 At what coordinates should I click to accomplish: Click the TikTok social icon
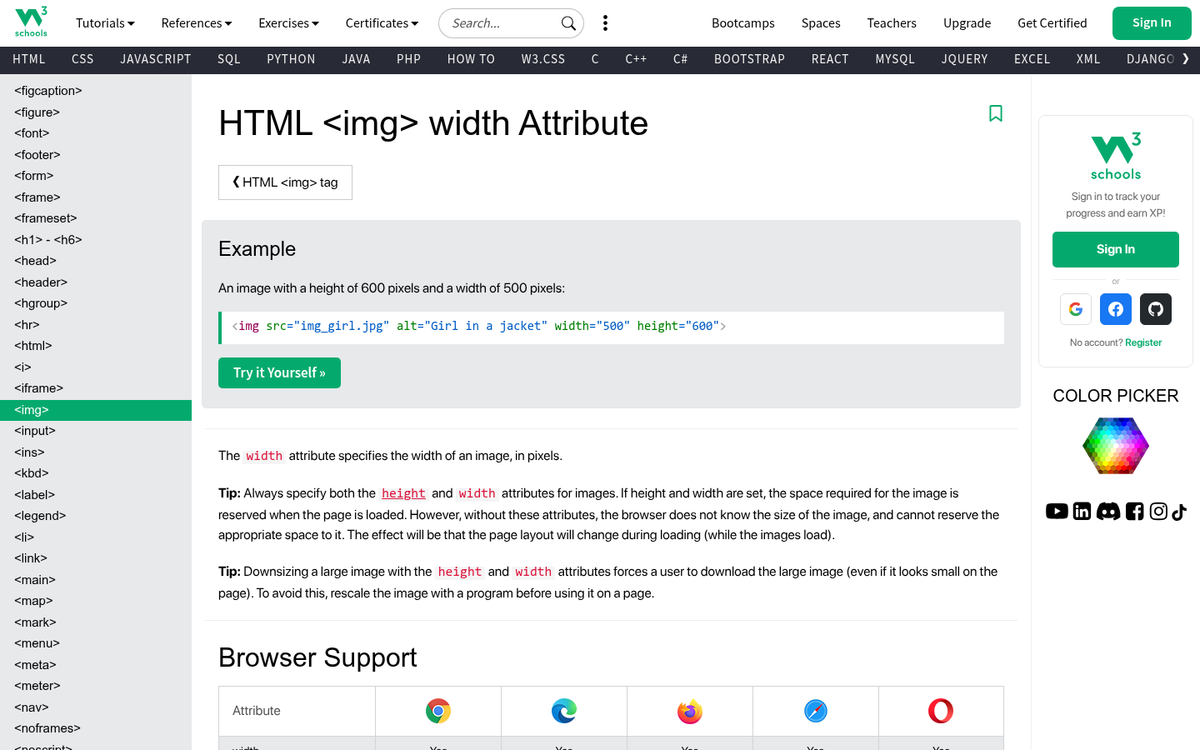[1179, 511]
